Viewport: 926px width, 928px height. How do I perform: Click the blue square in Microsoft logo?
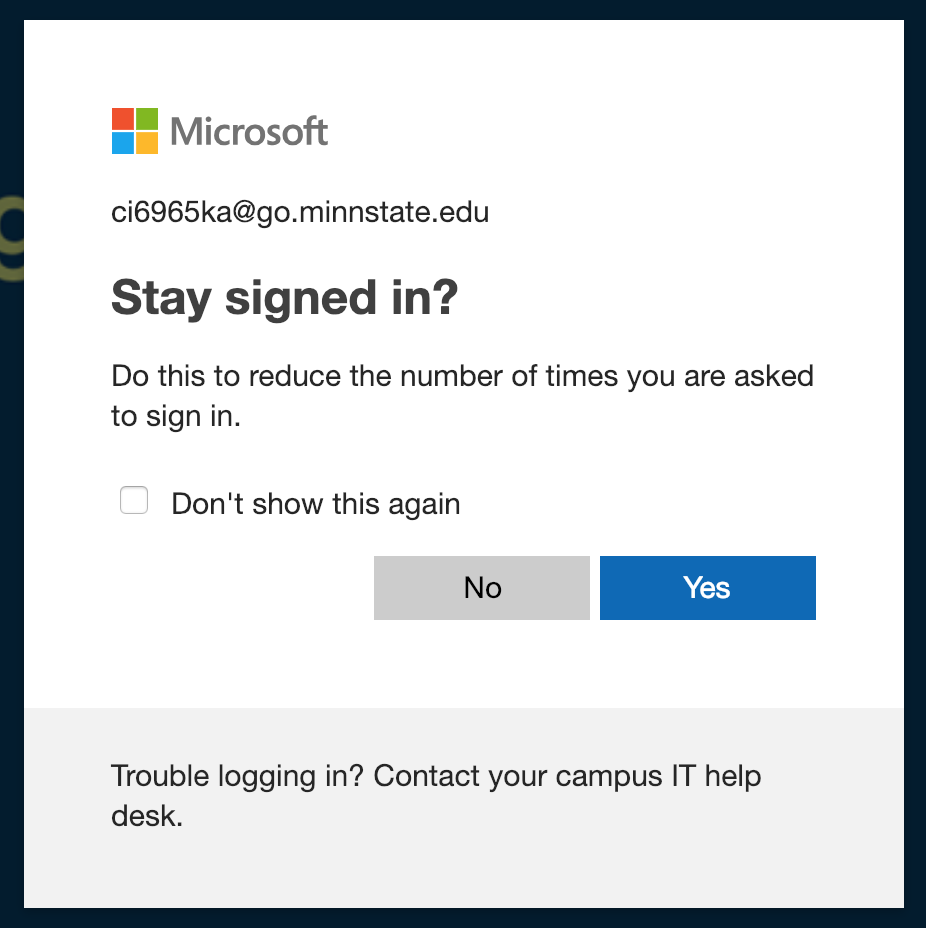coord(123,143)
